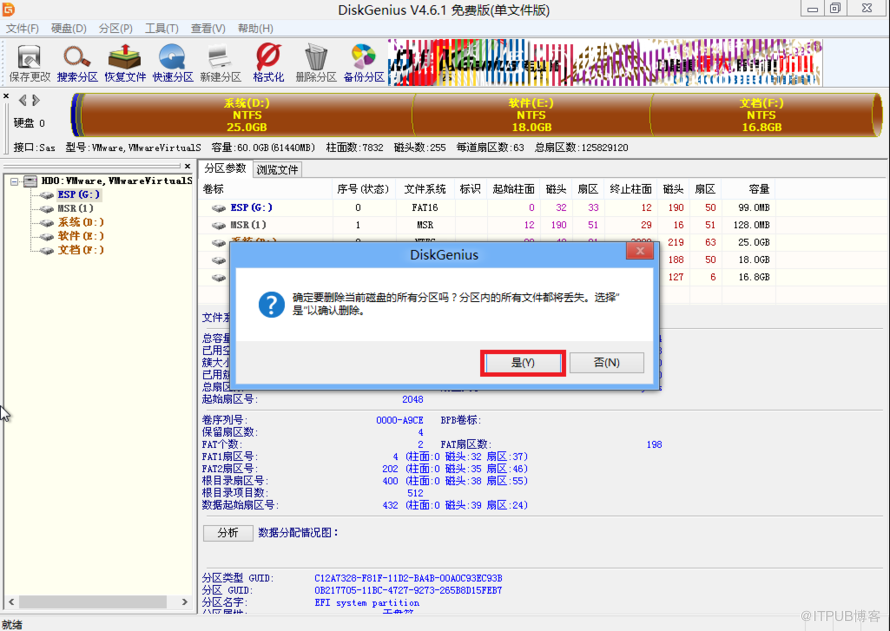The height and width of the screenshot is (631, 890).
Task: Open the 备份分区 (Backup Partition) tool
Action: (364, 62)
